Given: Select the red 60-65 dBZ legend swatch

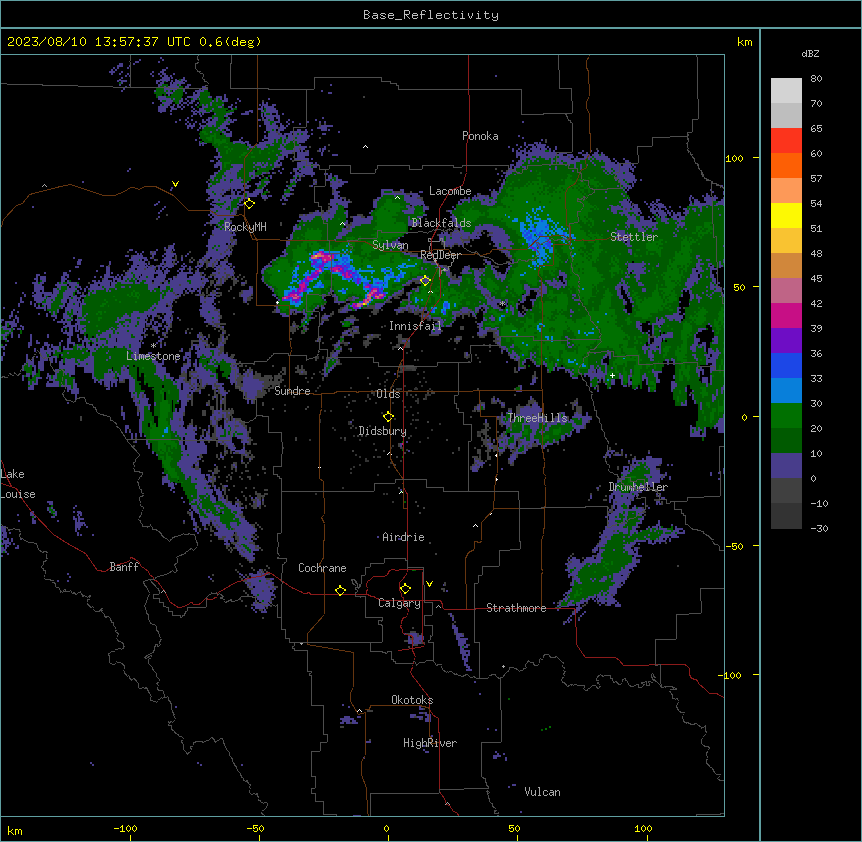Looking at the screenshot, I should [x=786, y=141].
